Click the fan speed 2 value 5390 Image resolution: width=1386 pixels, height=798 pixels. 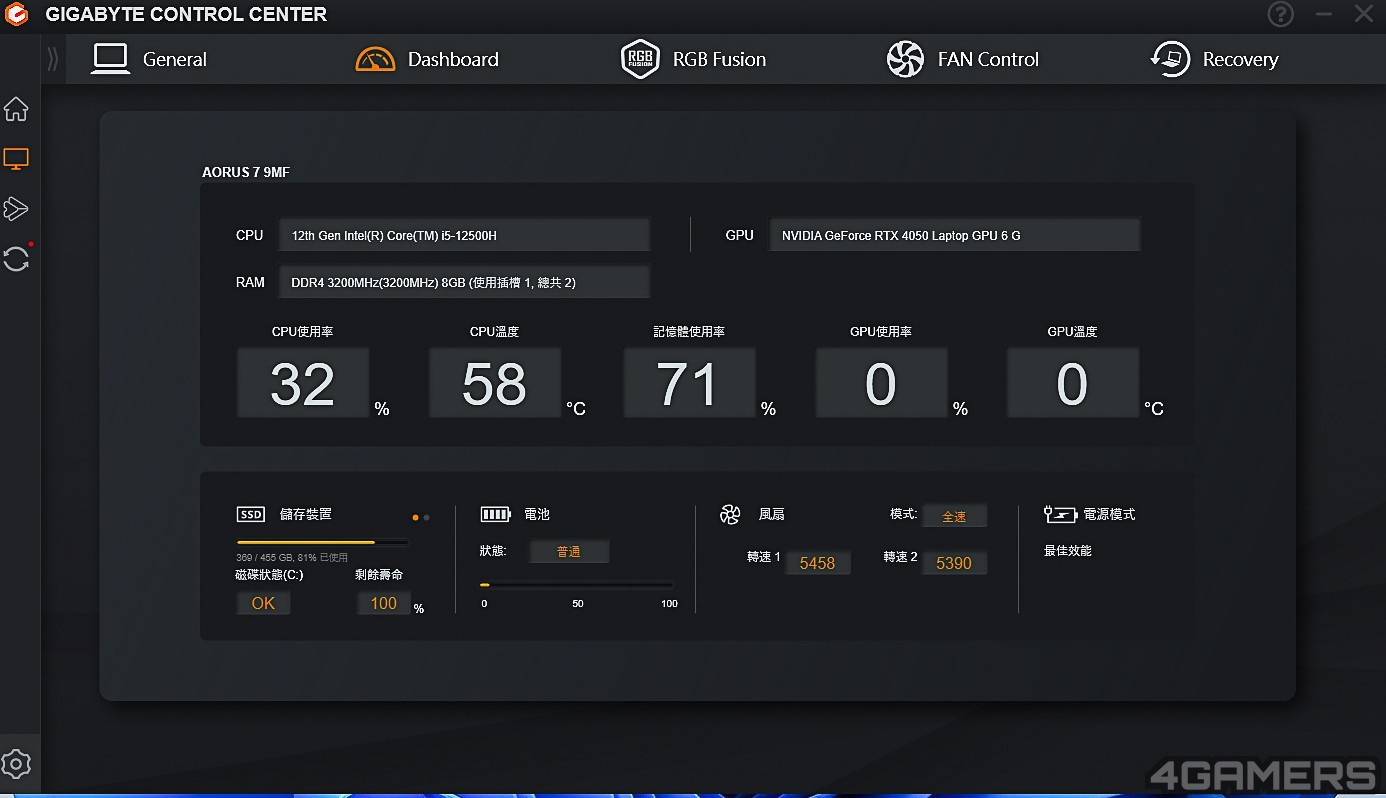tap(954, 563)
